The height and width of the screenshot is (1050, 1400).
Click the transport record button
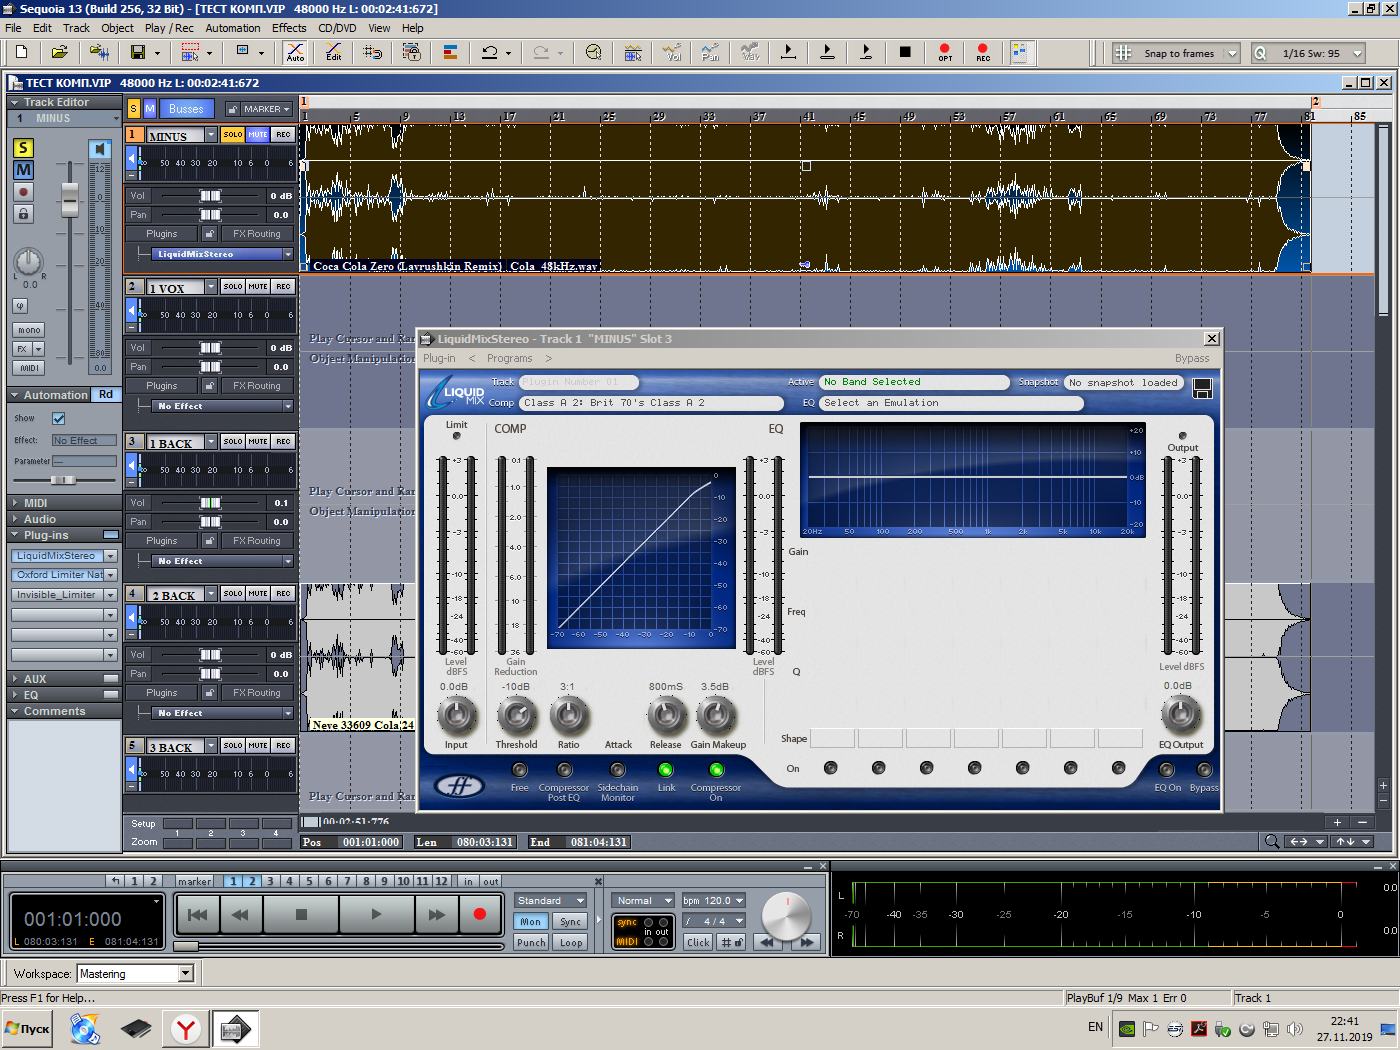click(480, 914)
